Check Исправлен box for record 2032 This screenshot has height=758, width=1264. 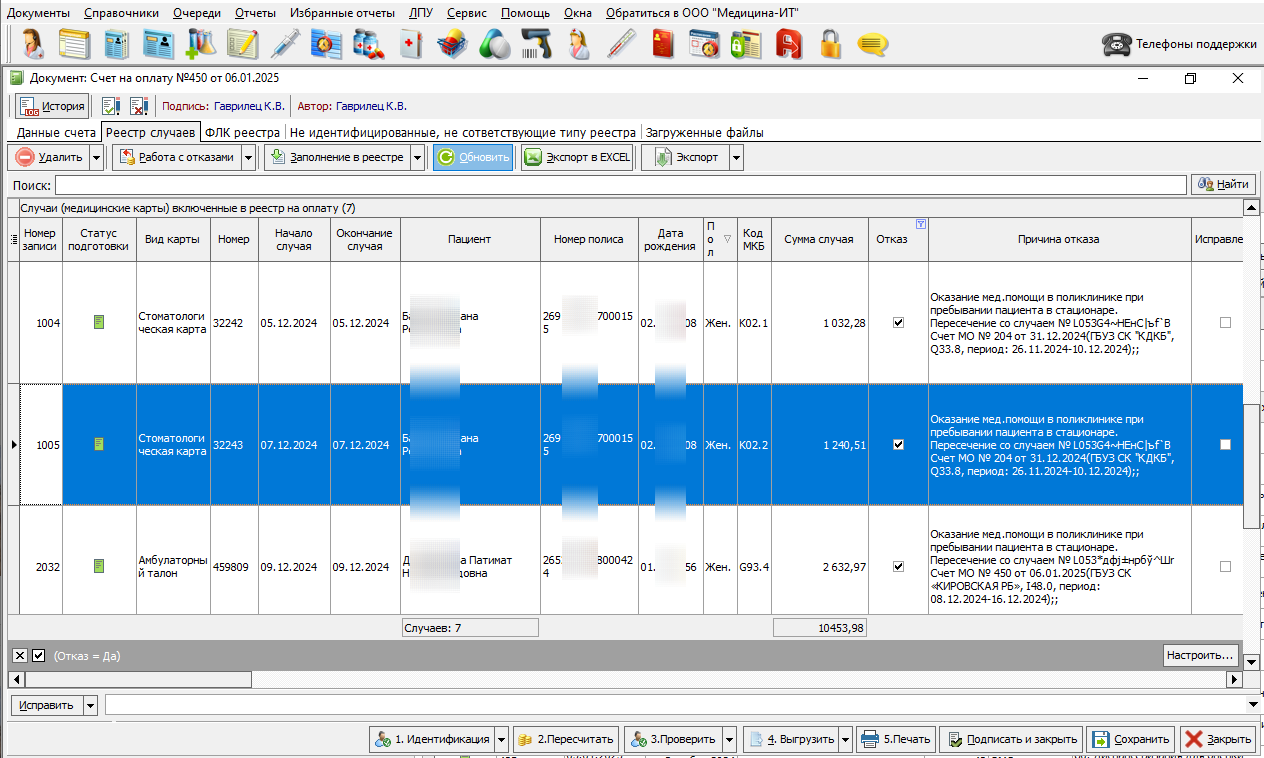[x=1225, y=566]
